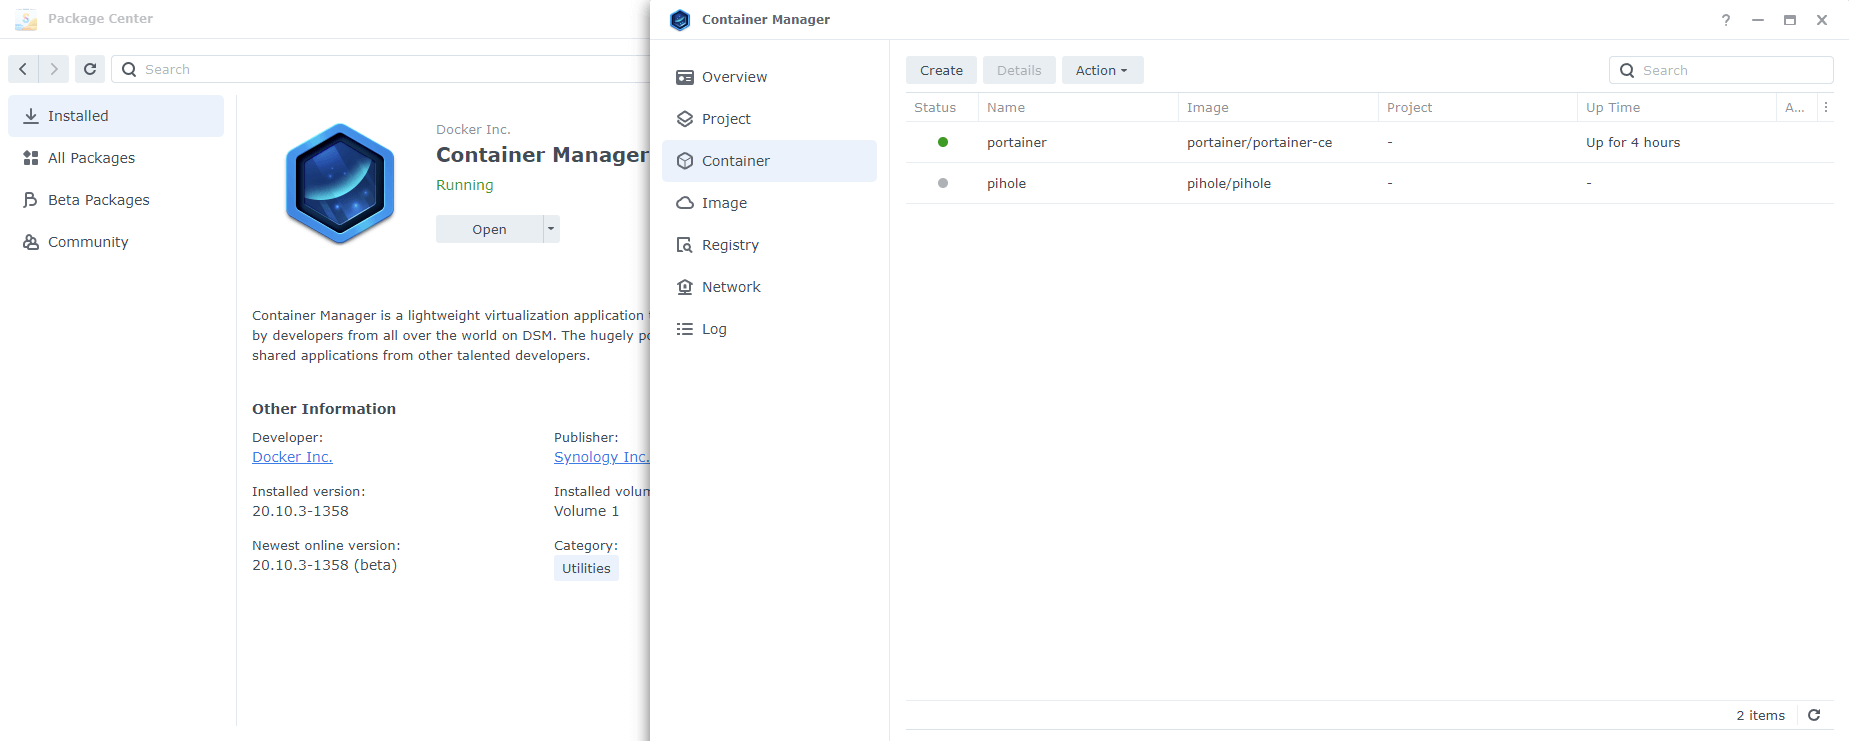Open the Registry page in Container Manager
Viewport: 1849px width, 741px height.
click(769, 245)
